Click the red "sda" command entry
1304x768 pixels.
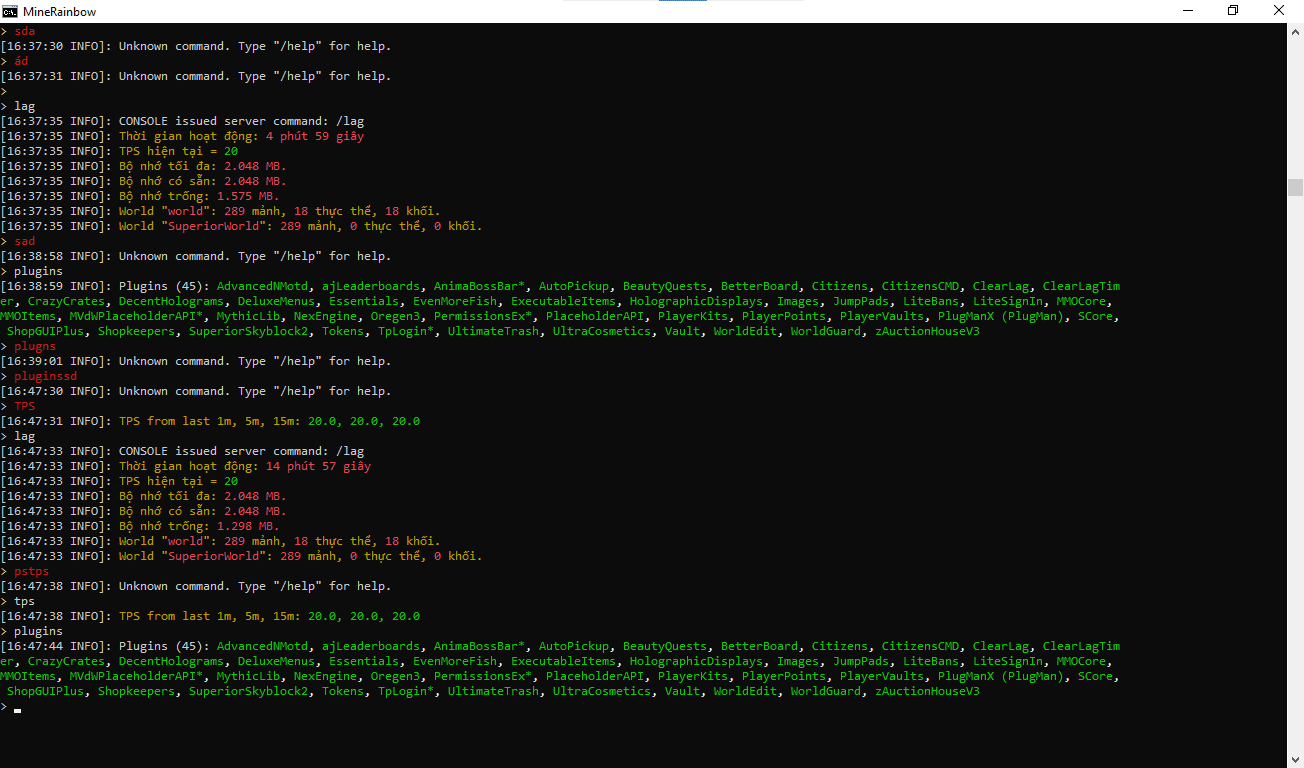pyautogui.click(x=24, y=31)
